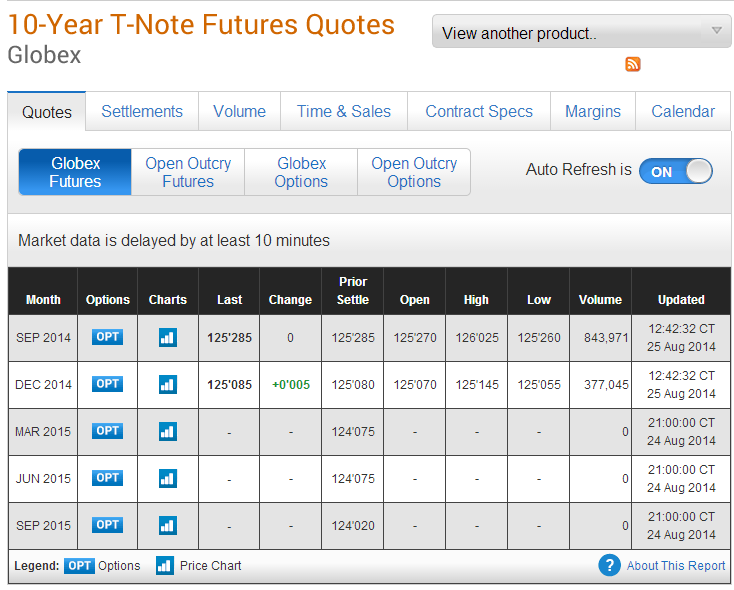Click the 843,971 volume value
The image size is (734, 590).
point(606,338)
